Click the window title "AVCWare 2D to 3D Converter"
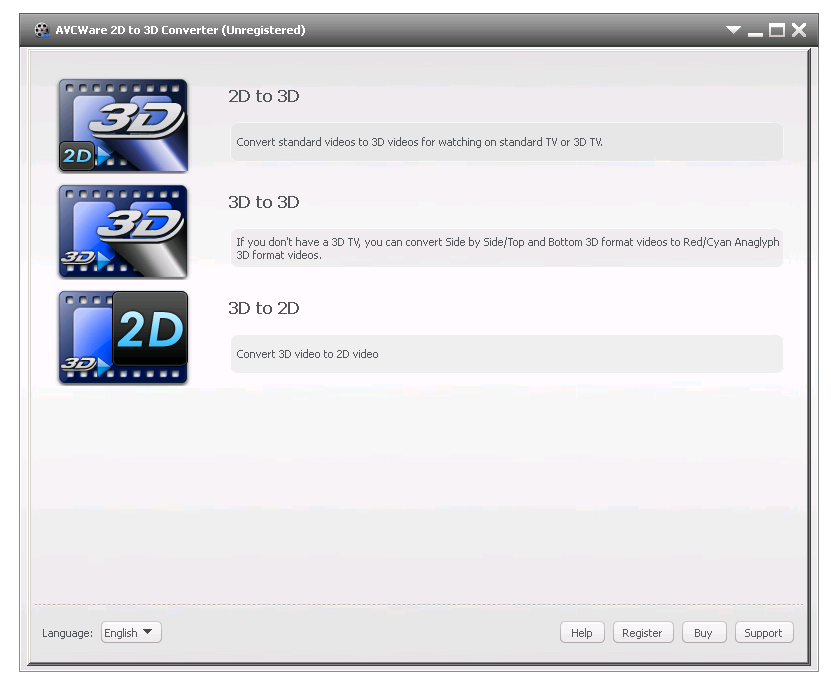This screenshot has height=675, width=831. tap(181, 30)
